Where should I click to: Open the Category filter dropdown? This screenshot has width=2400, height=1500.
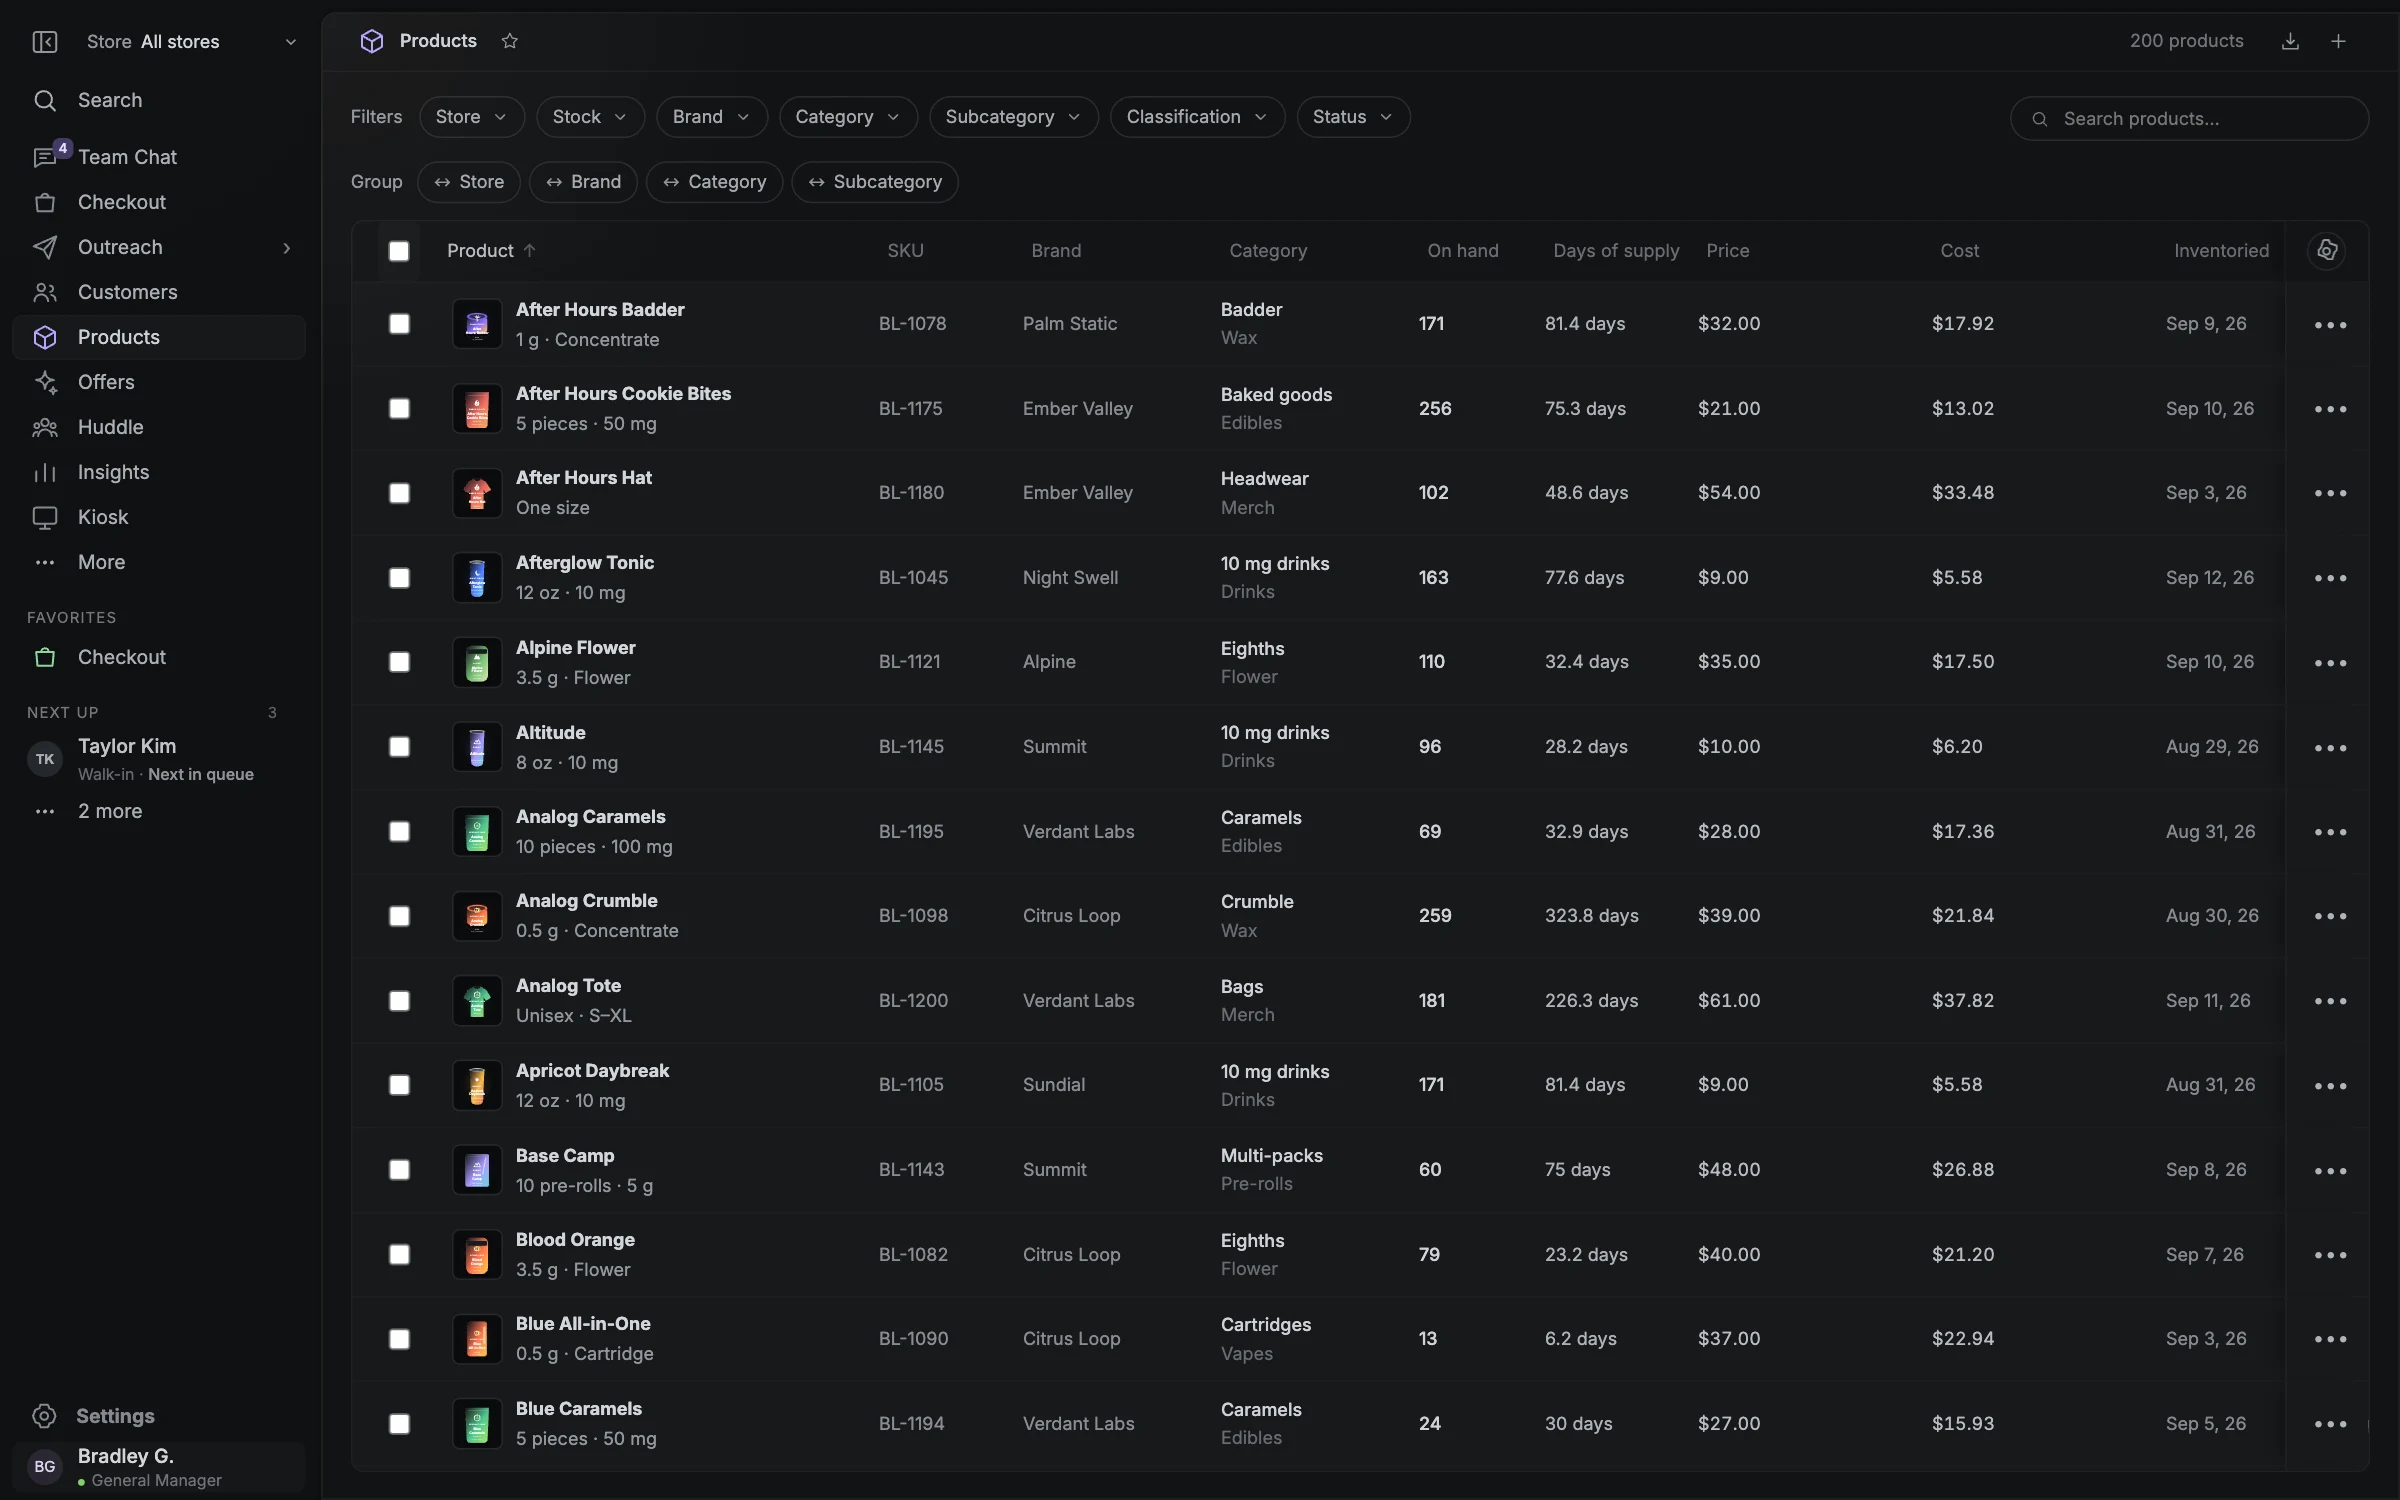coord(848,117)
